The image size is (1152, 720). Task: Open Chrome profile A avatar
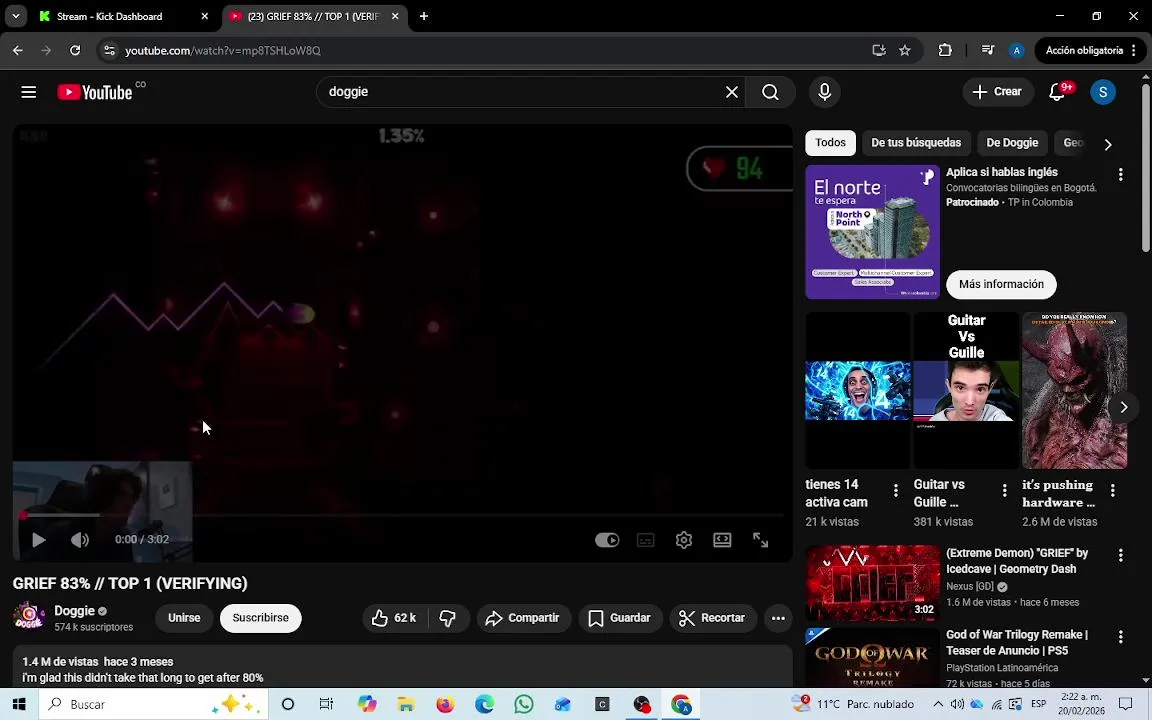point(1016,50)
